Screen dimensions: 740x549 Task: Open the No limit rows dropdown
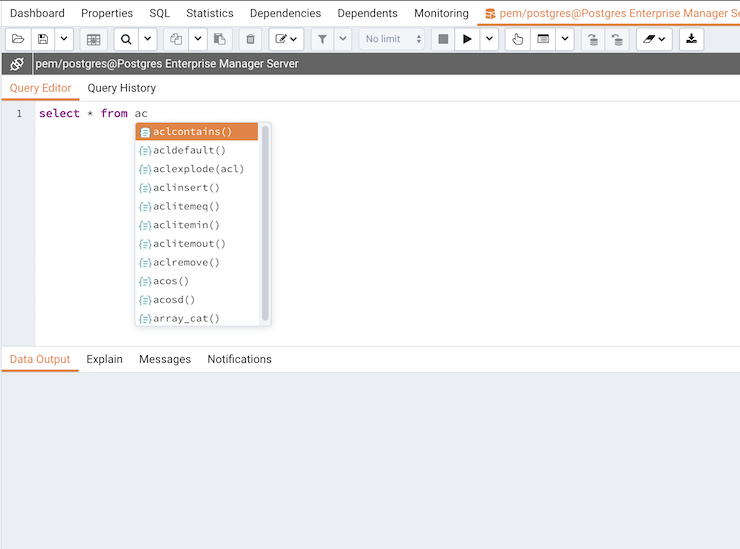392,39
